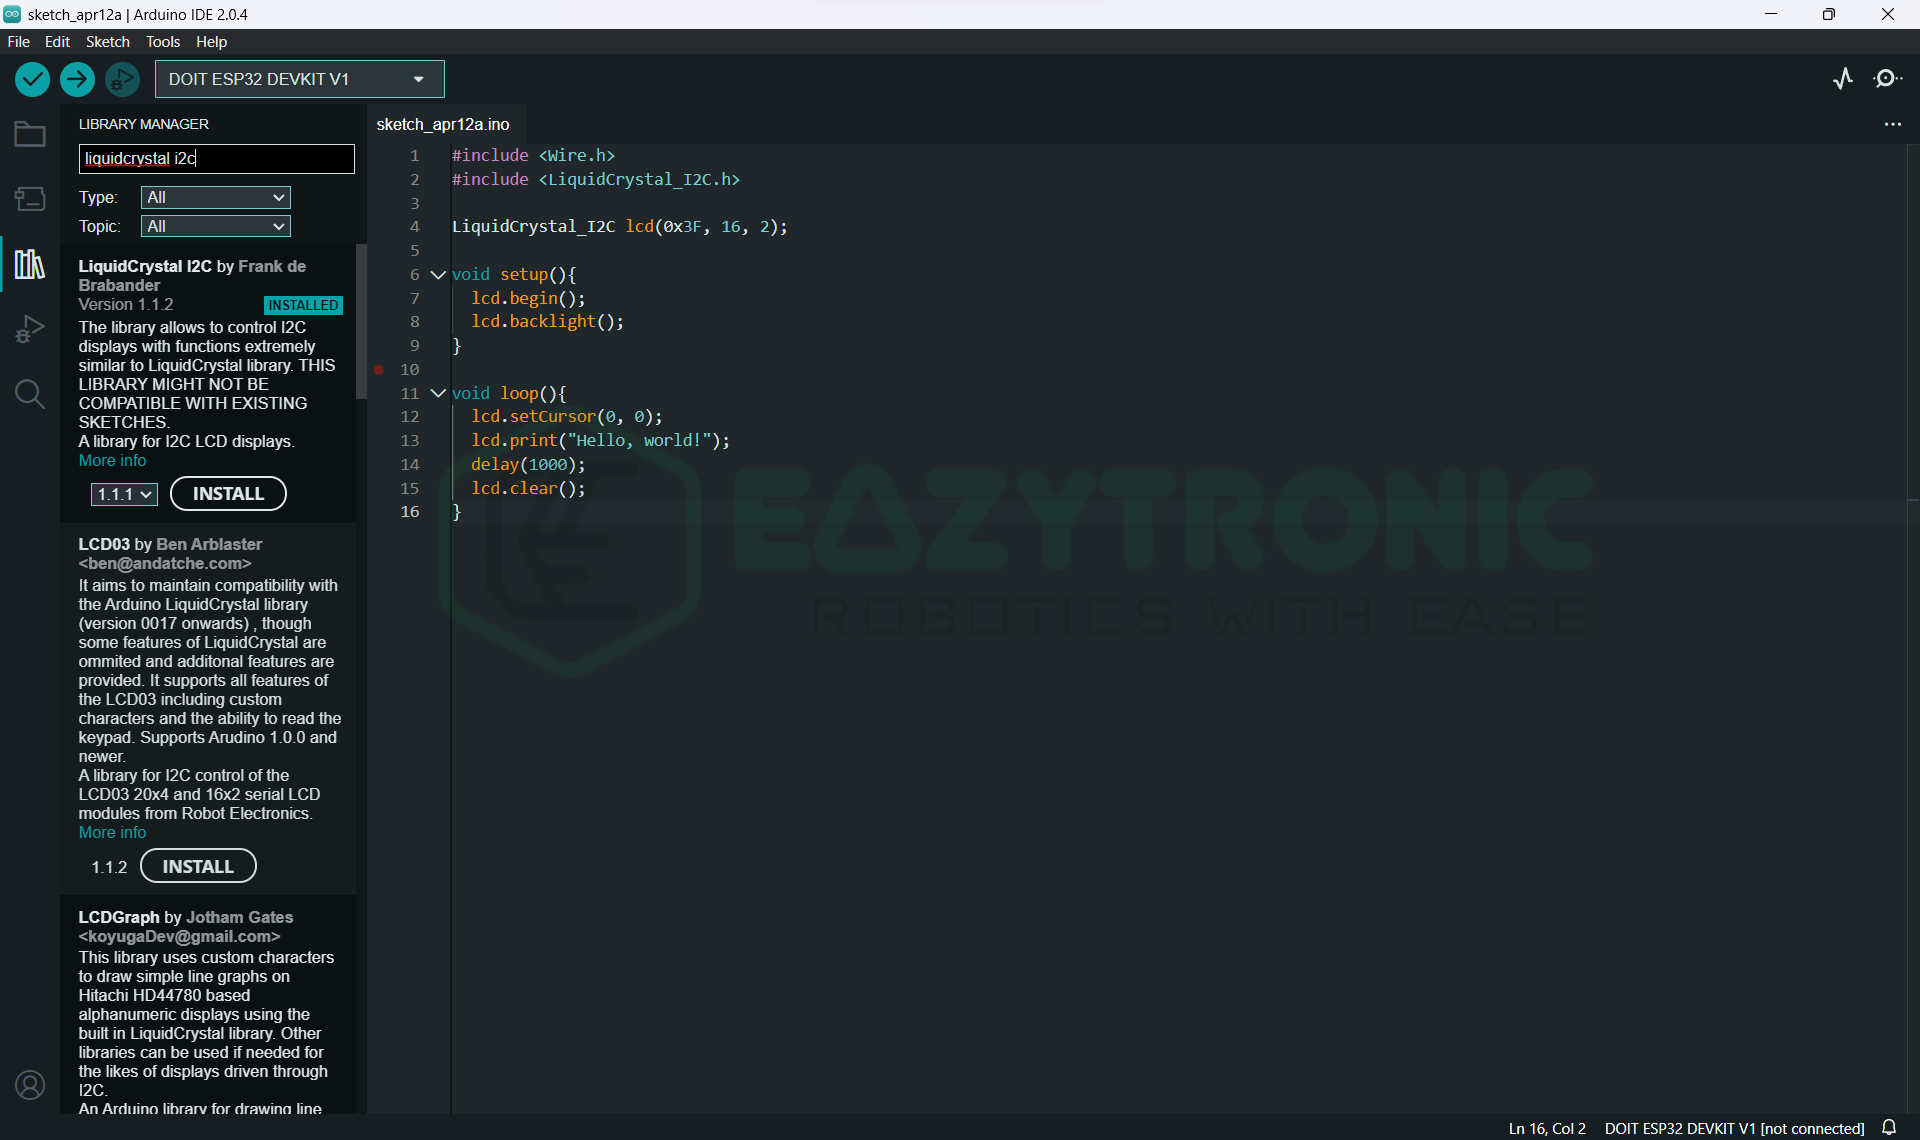
Task: Change LiquidCrystal I2C version via 1.1.1 dropdown
Action: [123, 493]
